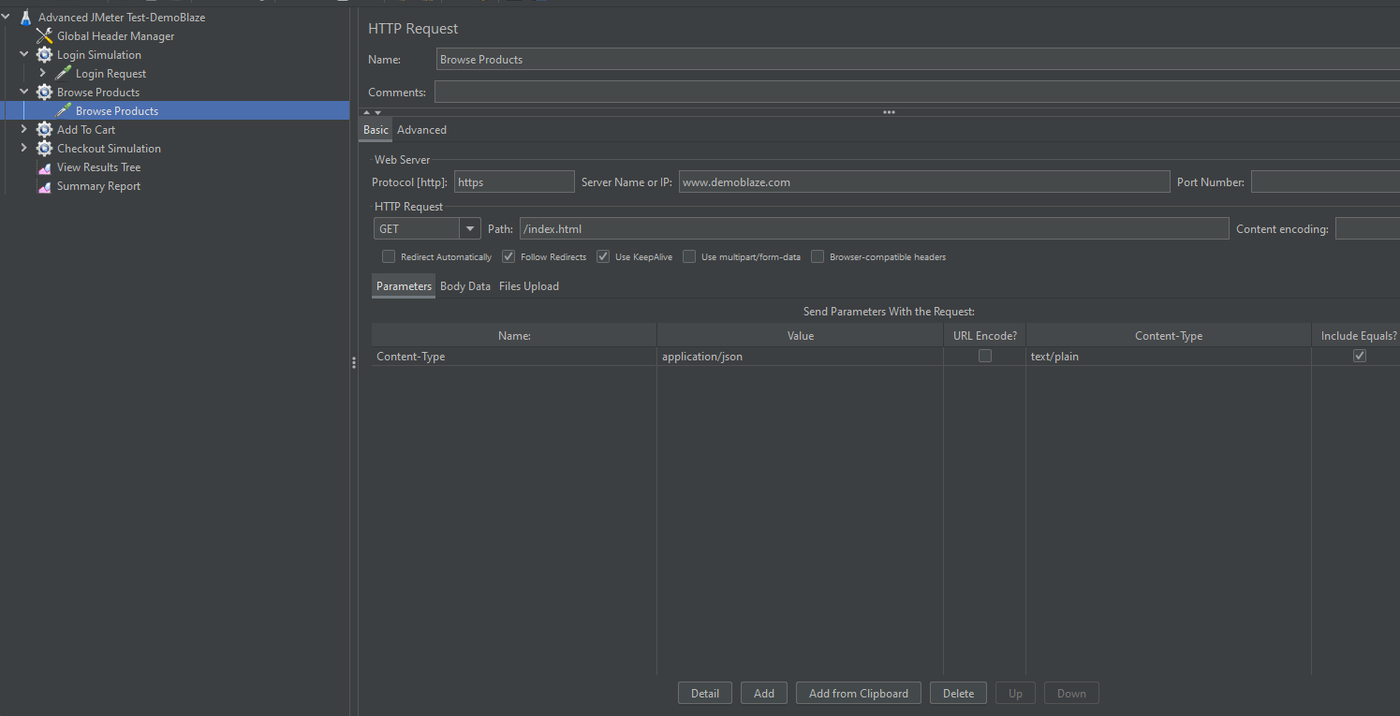Screen dimensions: 1400x716
Task: Click the Delete parameter button
Action: [x=958, y=693]
